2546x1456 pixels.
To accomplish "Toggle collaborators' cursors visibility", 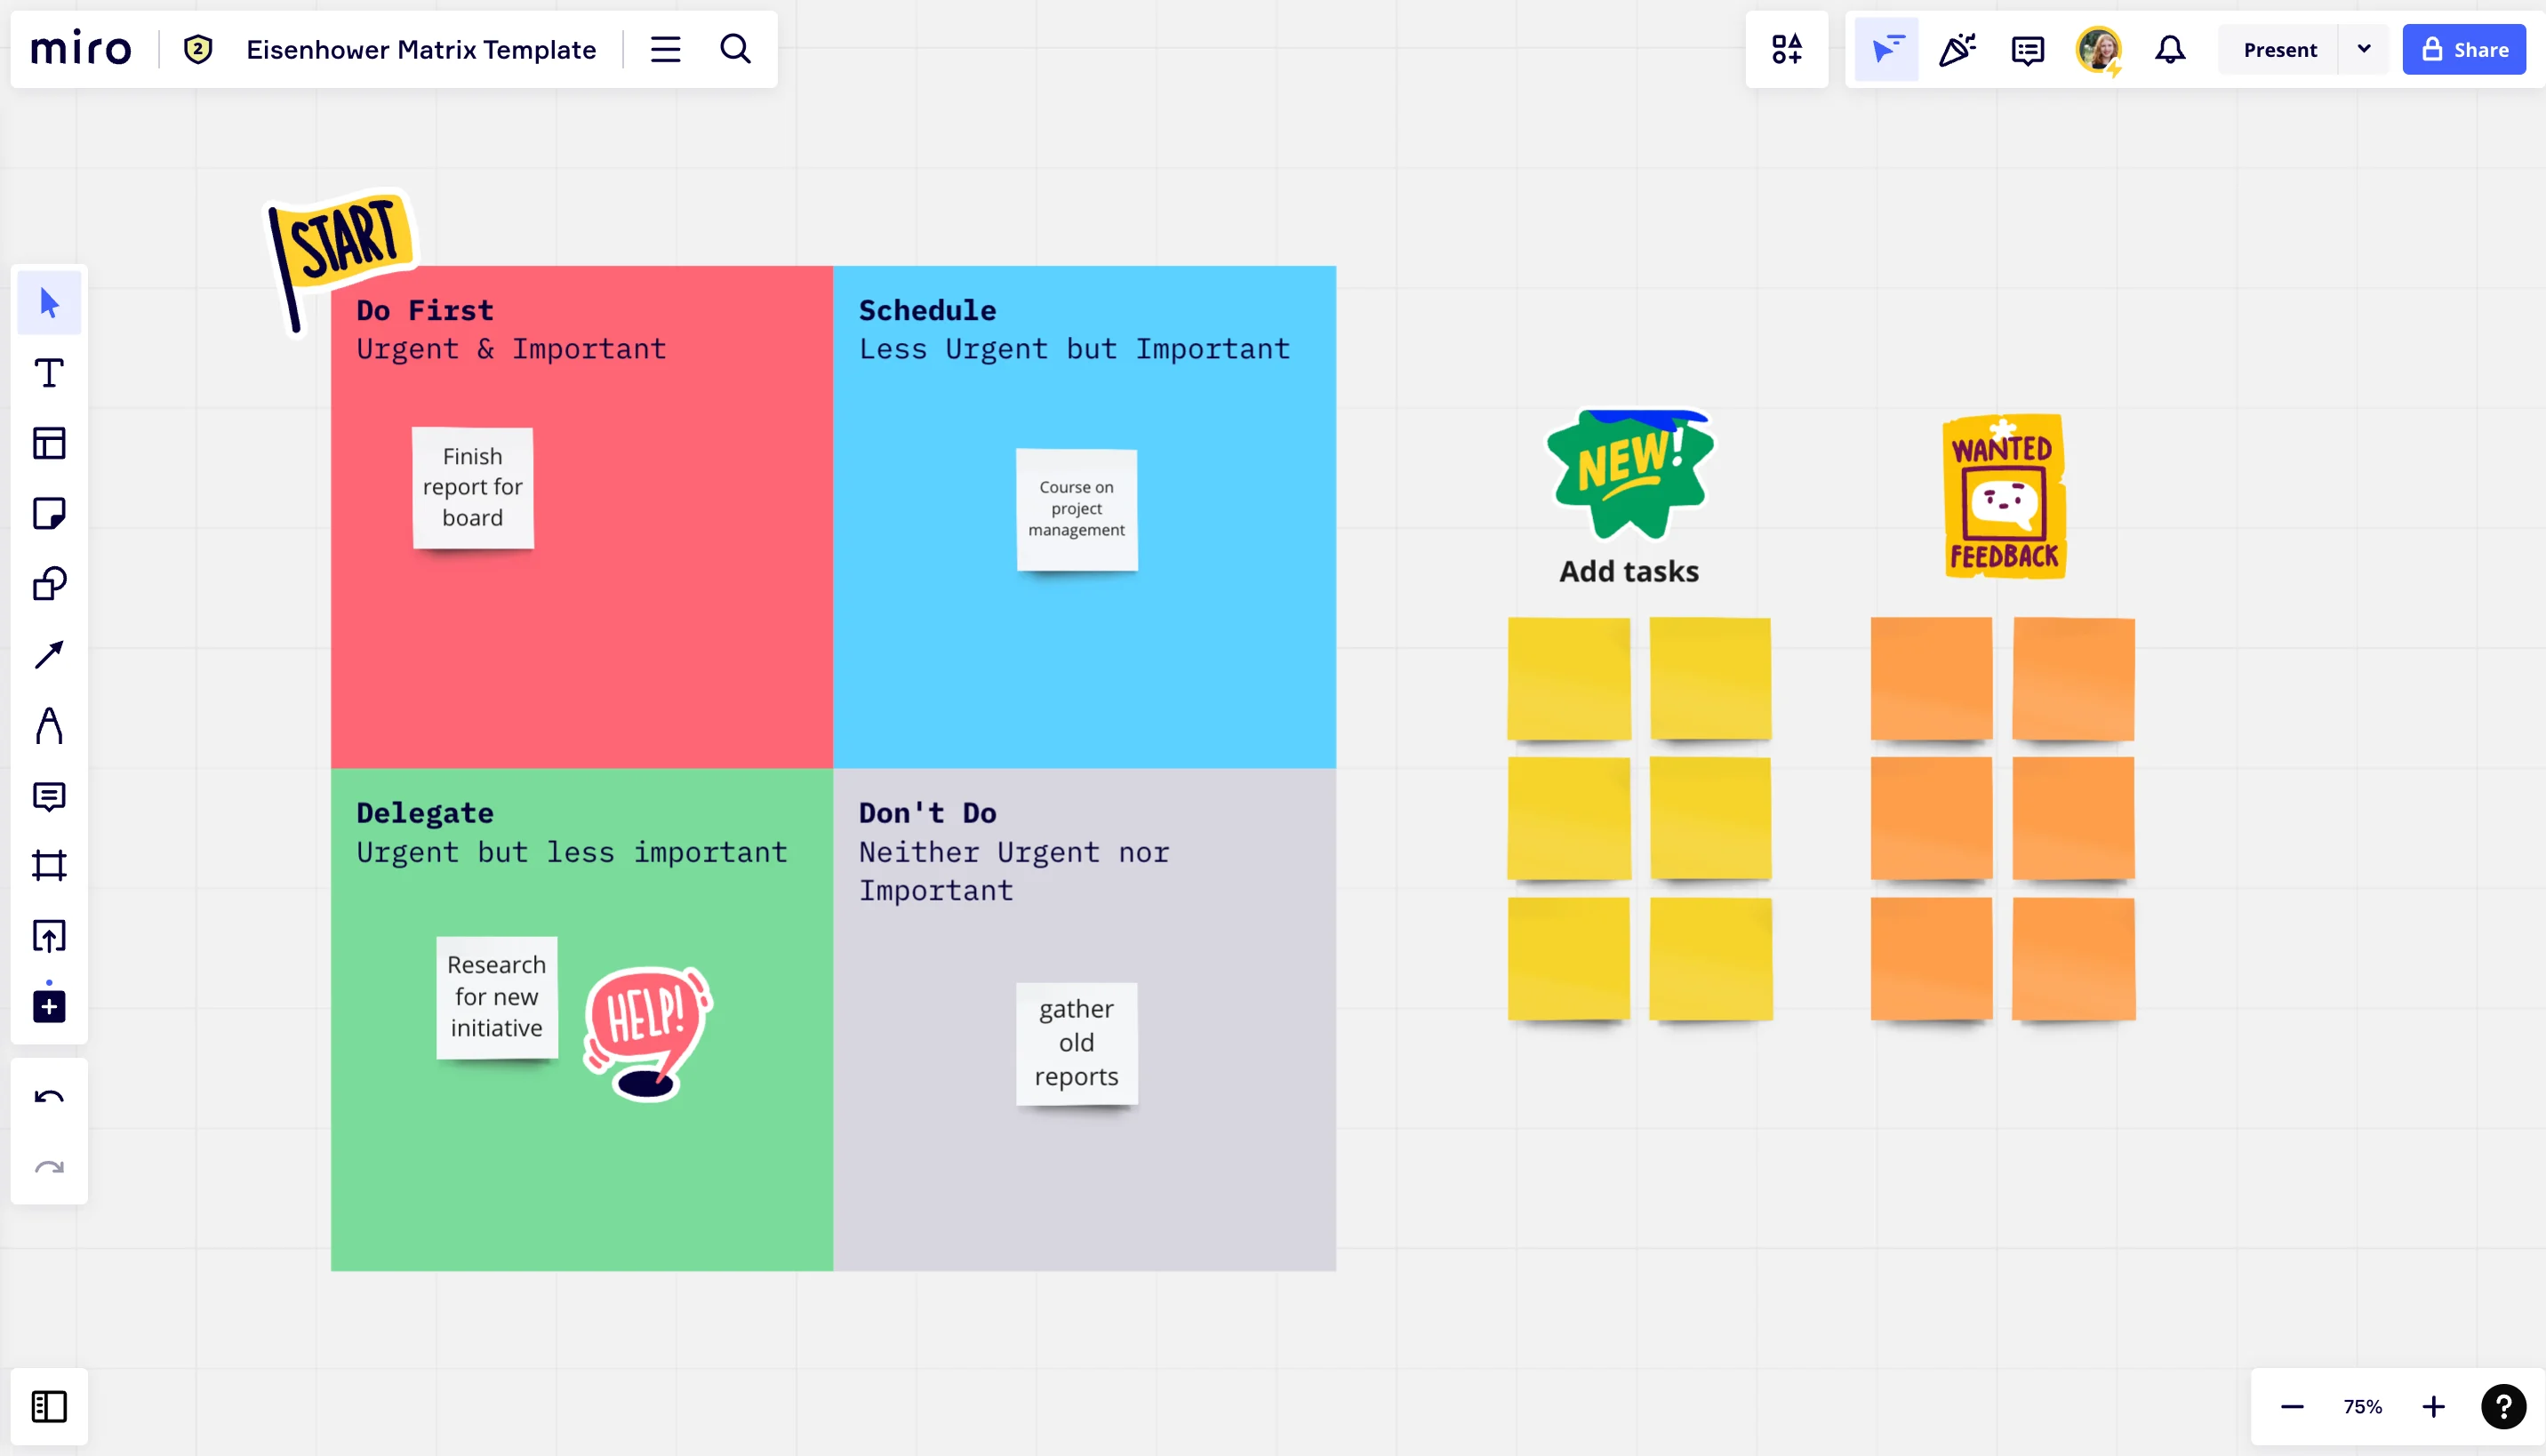I will (1886, 49).
